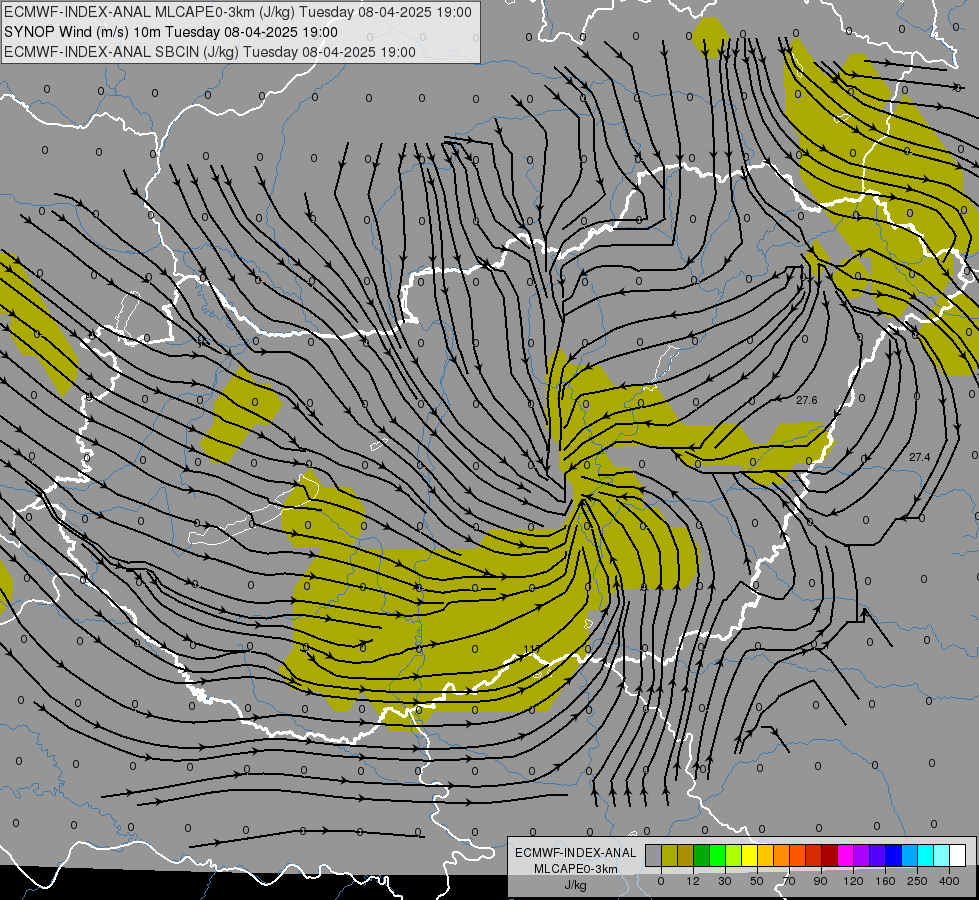Click the SBCIN header line
The image size is (979, 900).
210,52
